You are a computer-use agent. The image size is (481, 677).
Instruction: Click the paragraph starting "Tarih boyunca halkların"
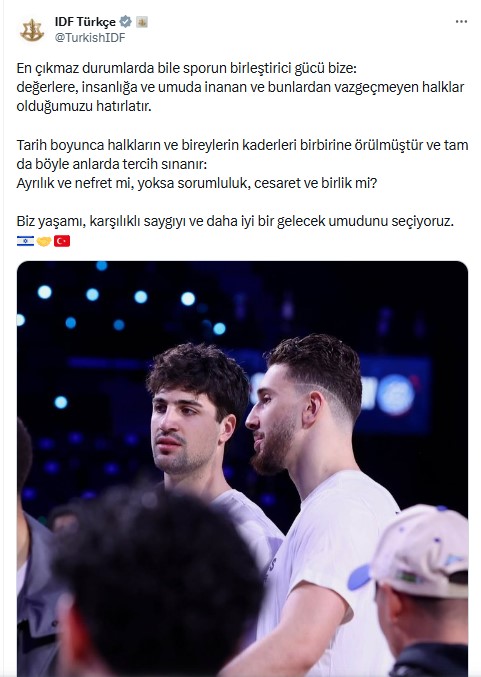coord(242,155)
